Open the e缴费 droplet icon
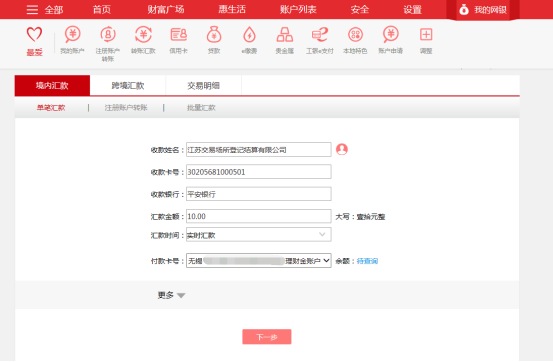This screenshot has height=362, width=553. coord(249,35)
